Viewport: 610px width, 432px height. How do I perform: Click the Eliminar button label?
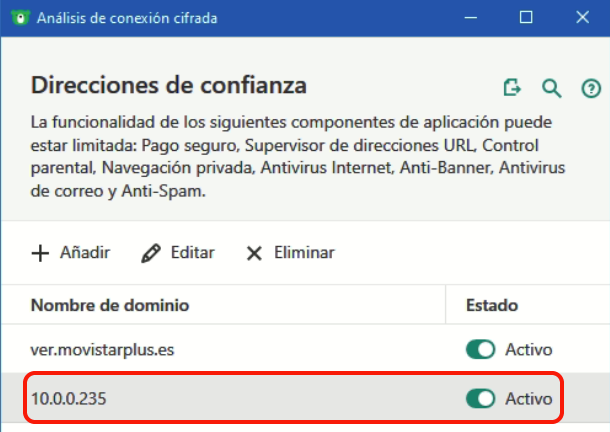(x=304, y=253)
